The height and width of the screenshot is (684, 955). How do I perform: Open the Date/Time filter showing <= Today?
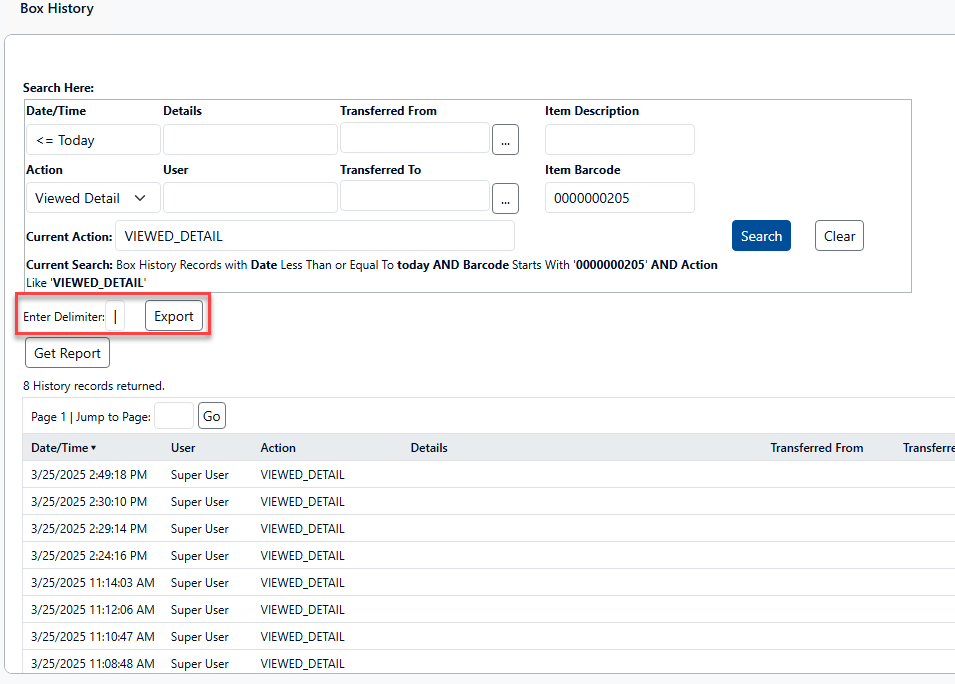tap(92, 140)
